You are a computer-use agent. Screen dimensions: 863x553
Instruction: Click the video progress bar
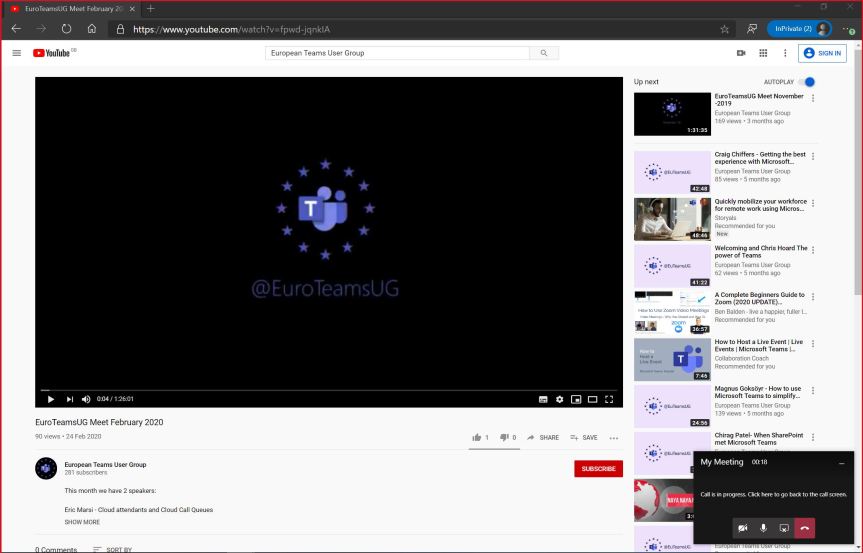329,390
